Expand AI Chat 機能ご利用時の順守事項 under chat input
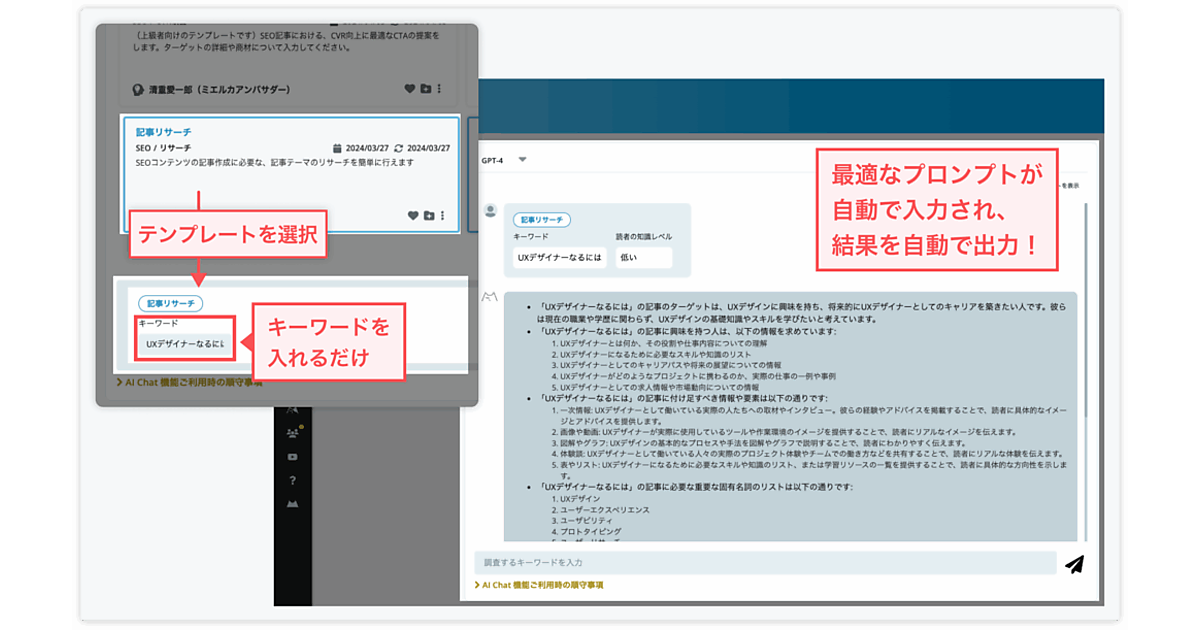 pyautogui.click(x=539, y=585)
